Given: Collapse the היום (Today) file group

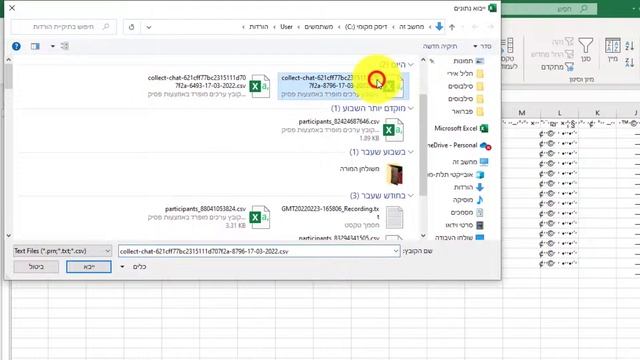Looking at the screenshot, I should click(x=411, y=64).
